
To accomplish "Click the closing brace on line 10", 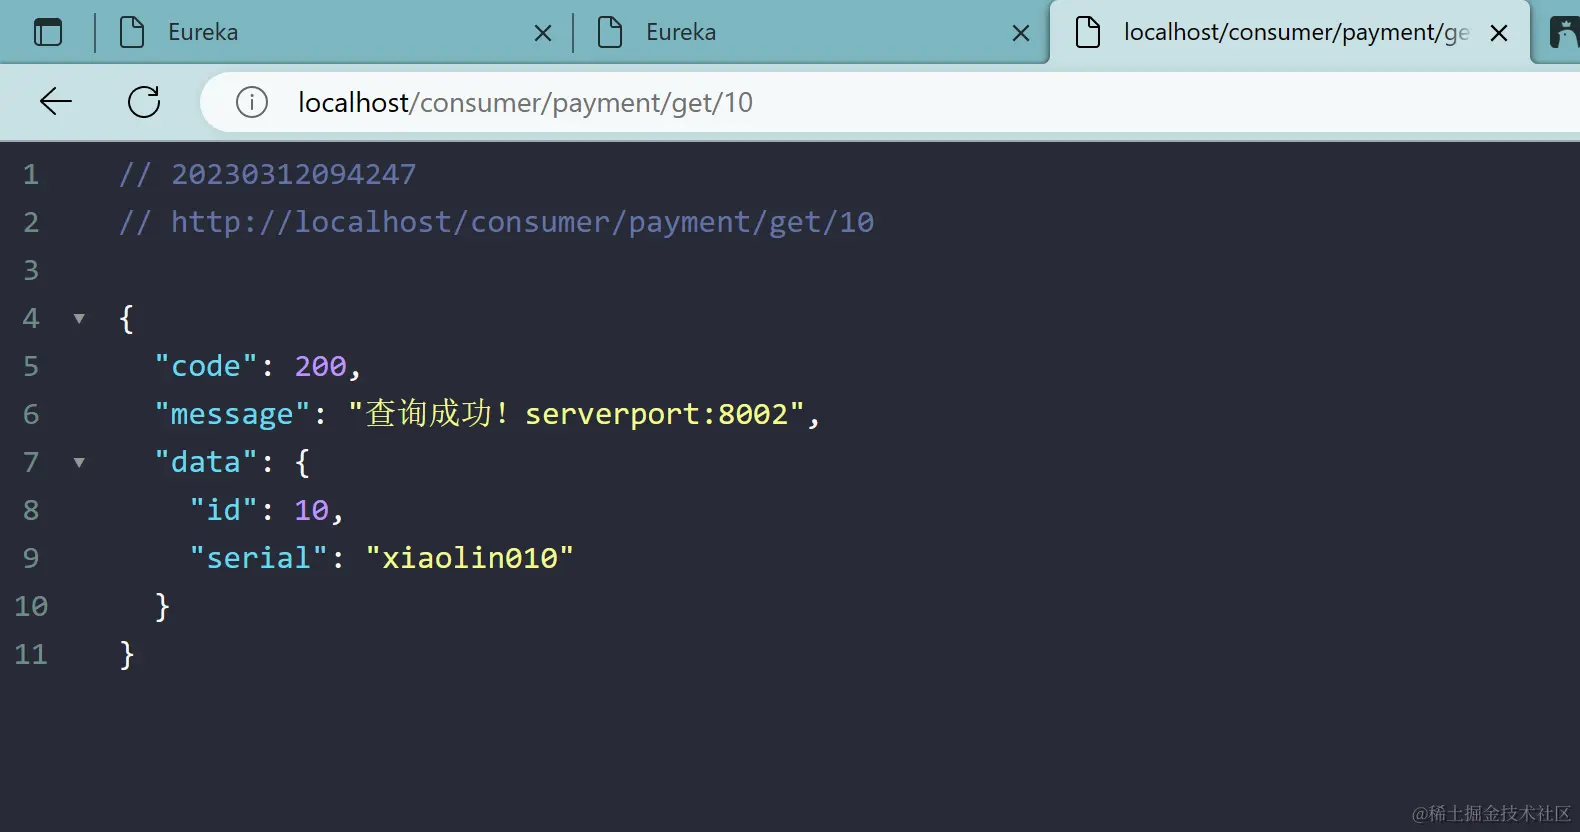I will pos(162,606).
